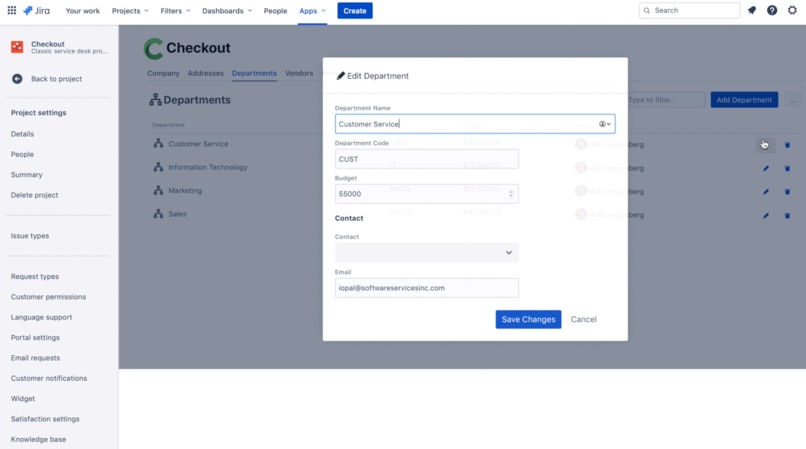Click the Budget field stepper arrows
Screen dimensions: 806x449
click(511, 194)
